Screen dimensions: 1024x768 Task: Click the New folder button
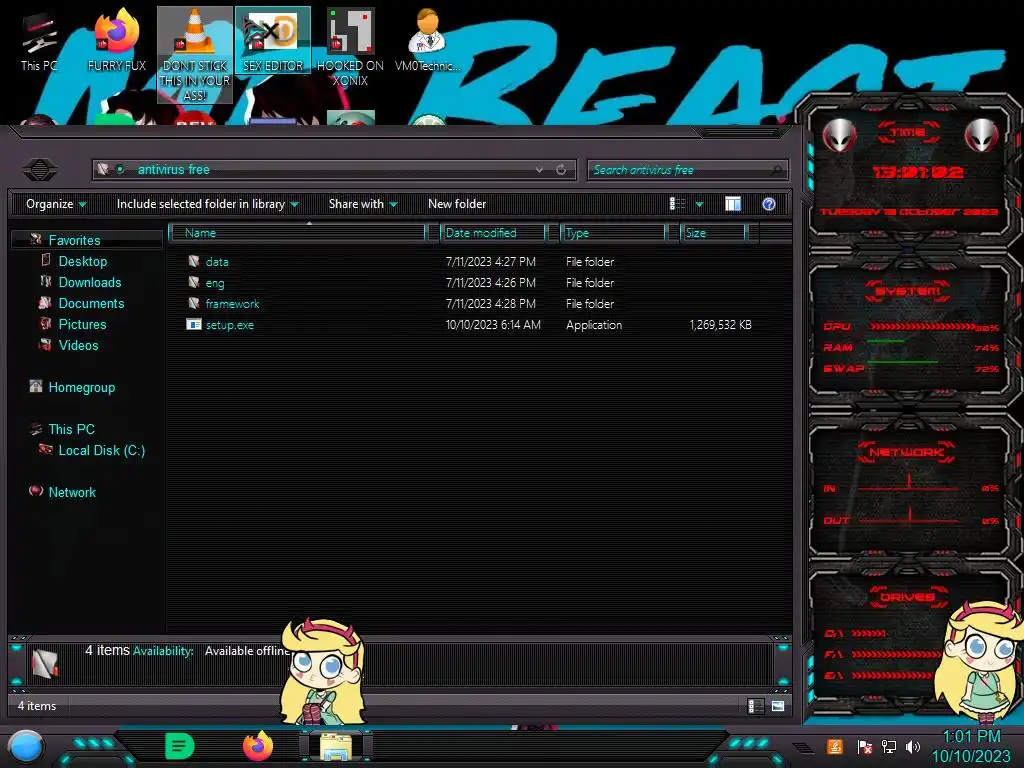[x=457, y=204]
